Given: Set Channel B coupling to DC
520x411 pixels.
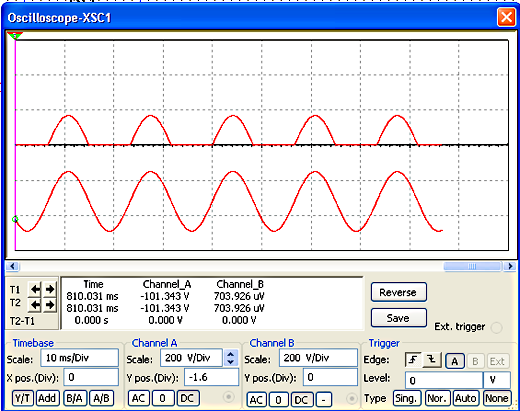Looking at the screenshot, I should [x=302, y=400].
